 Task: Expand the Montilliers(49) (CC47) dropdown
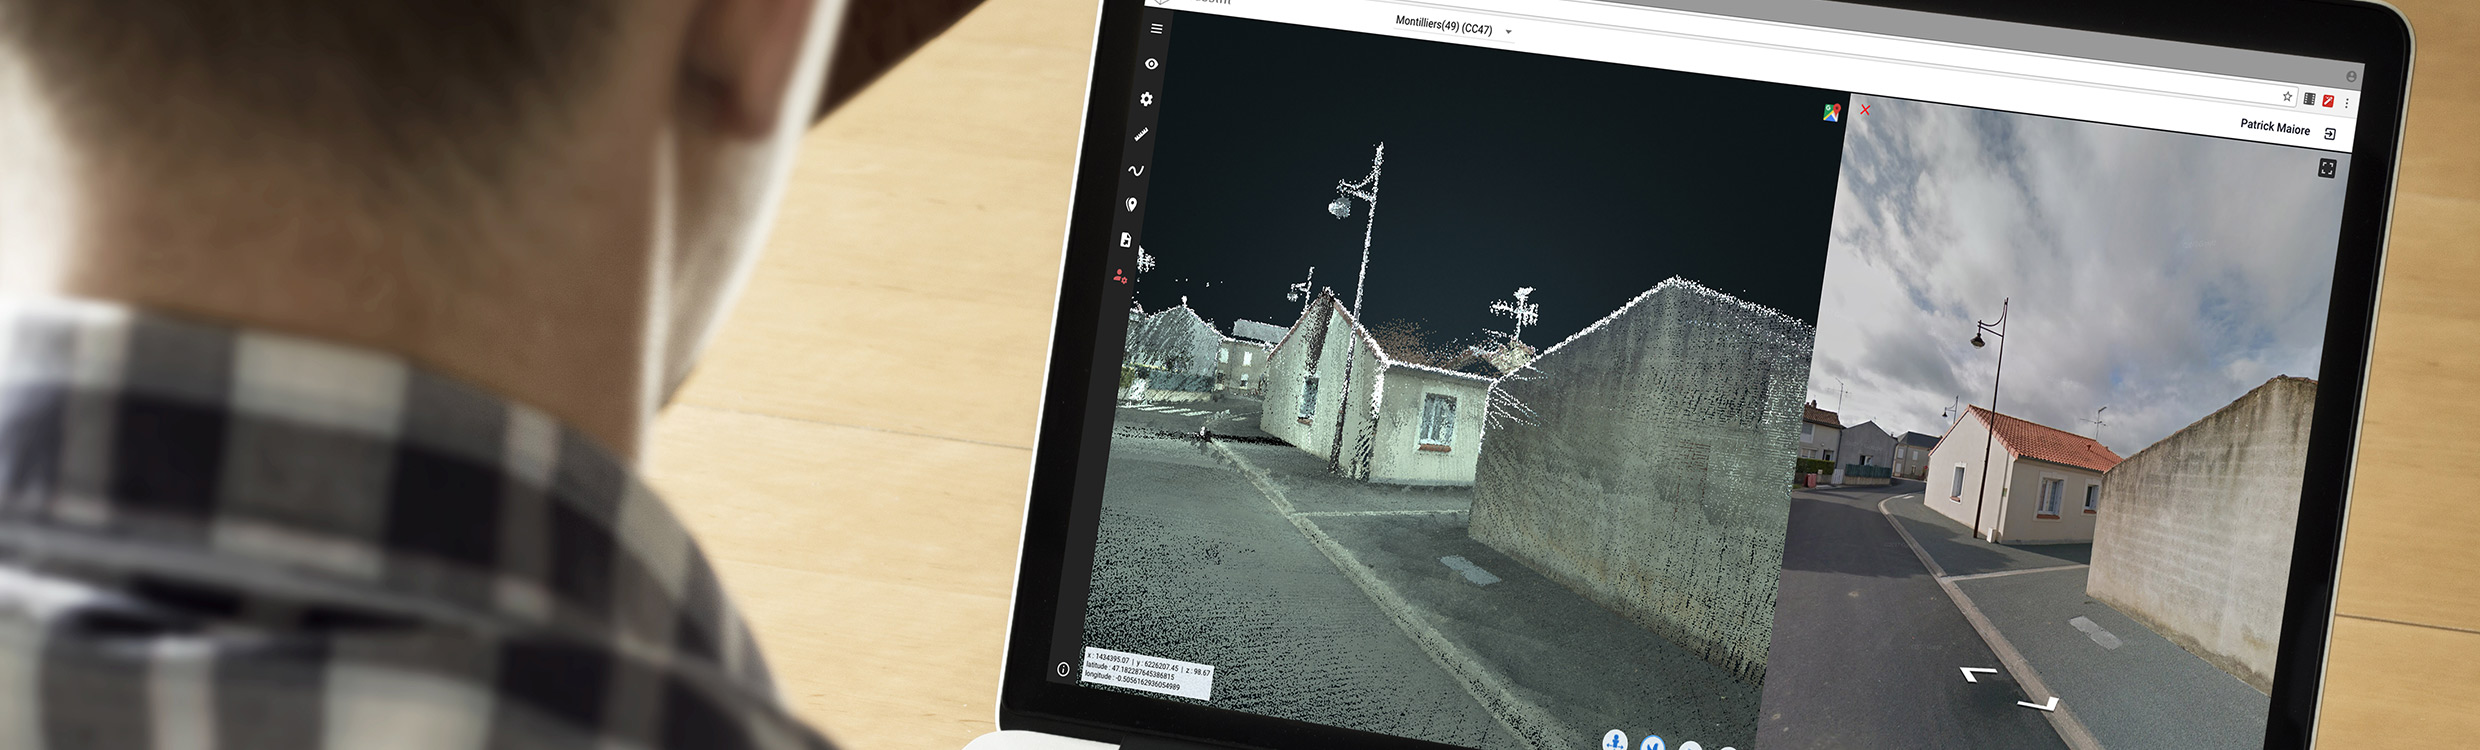pyautogui.click(x=1445, y=26)
